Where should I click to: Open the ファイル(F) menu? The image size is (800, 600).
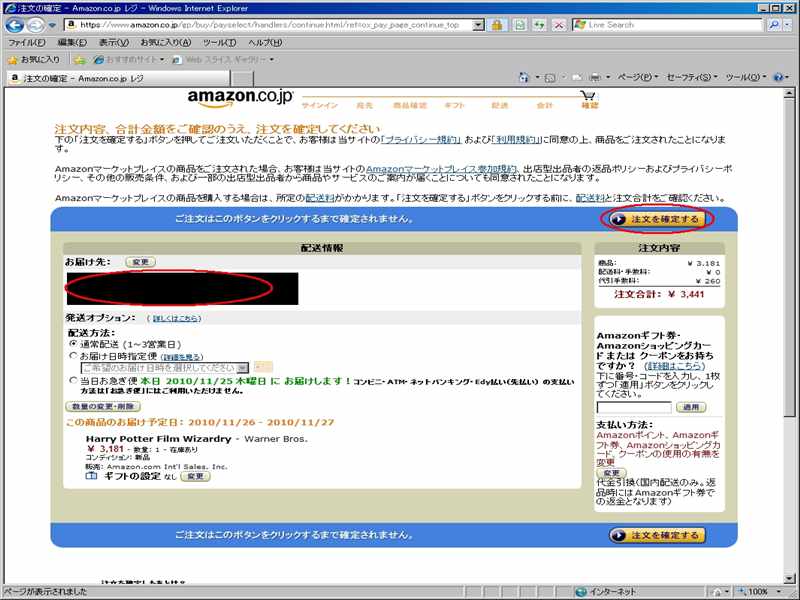tap(27, 43)
